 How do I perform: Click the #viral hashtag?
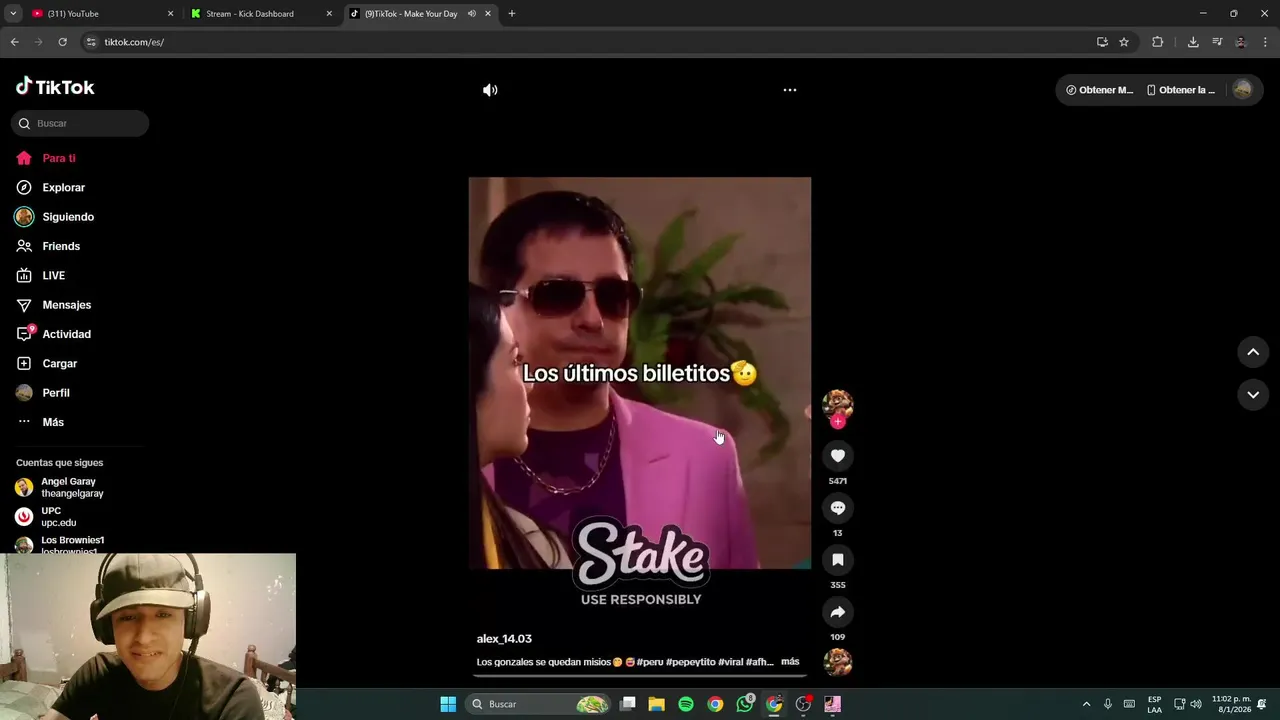click(x=730, y=662)
